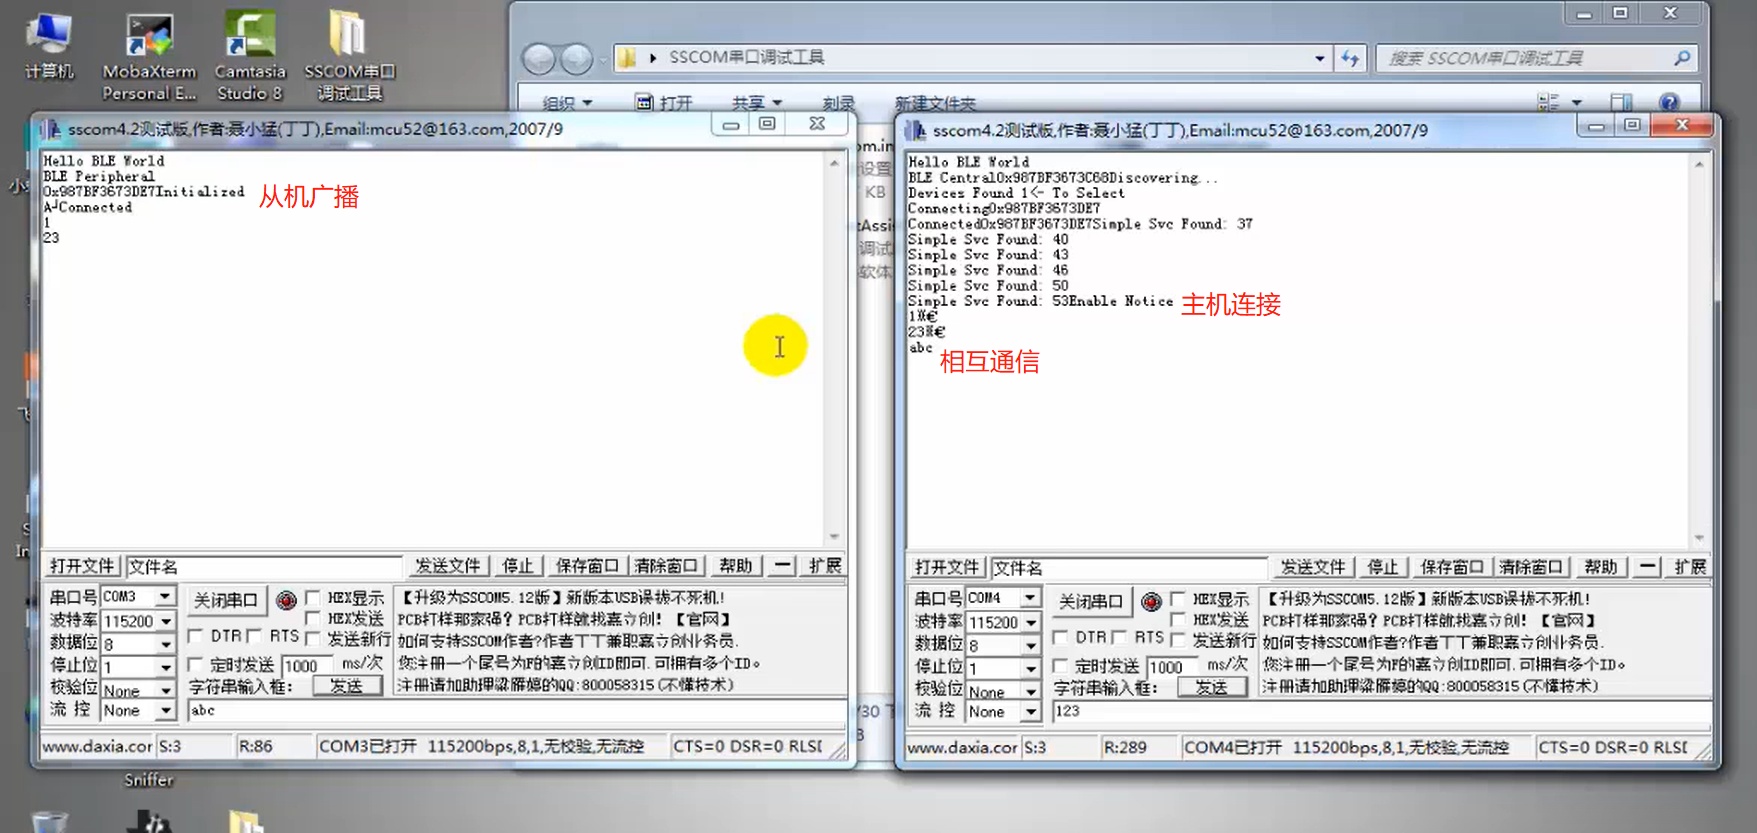
Task: Click 保存窗口 in the COM4 window
Action: [1451, 568]
